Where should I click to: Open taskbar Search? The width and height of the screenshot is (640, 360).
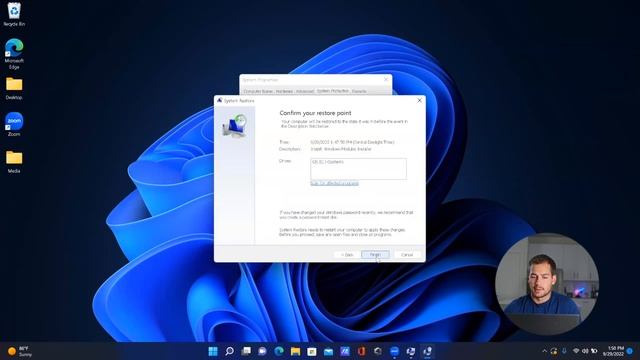click(x=229, y=351)
